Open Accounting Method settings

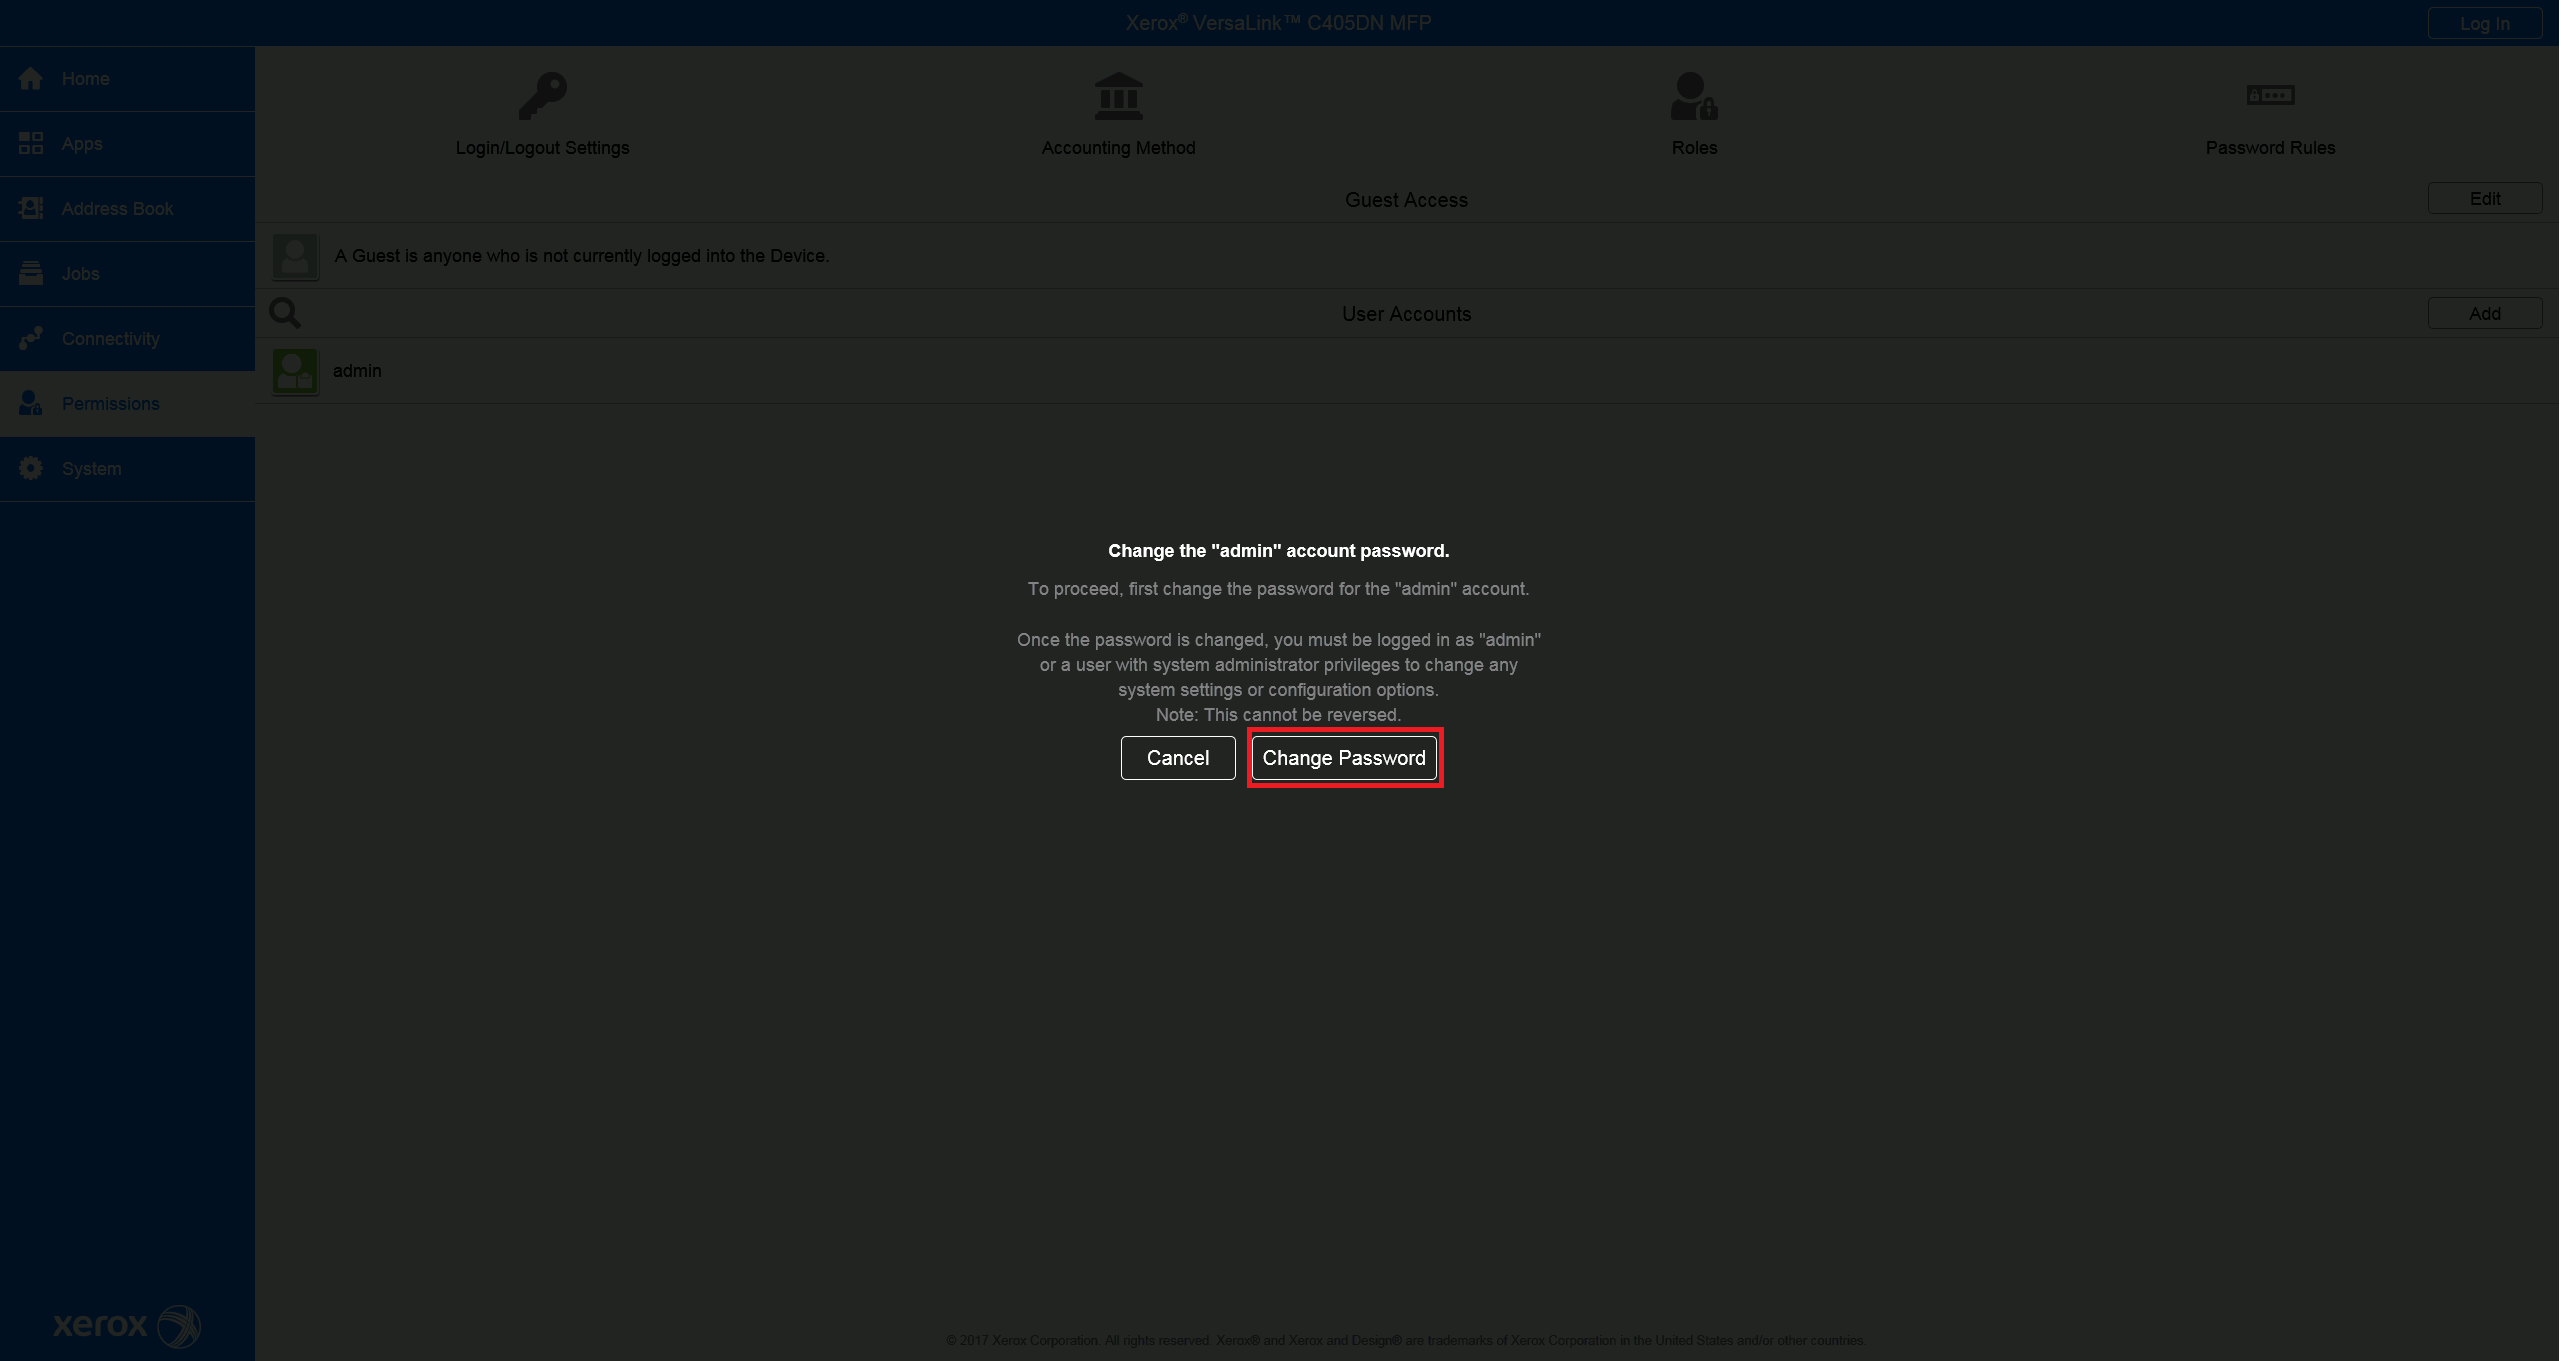[1118, 110]
